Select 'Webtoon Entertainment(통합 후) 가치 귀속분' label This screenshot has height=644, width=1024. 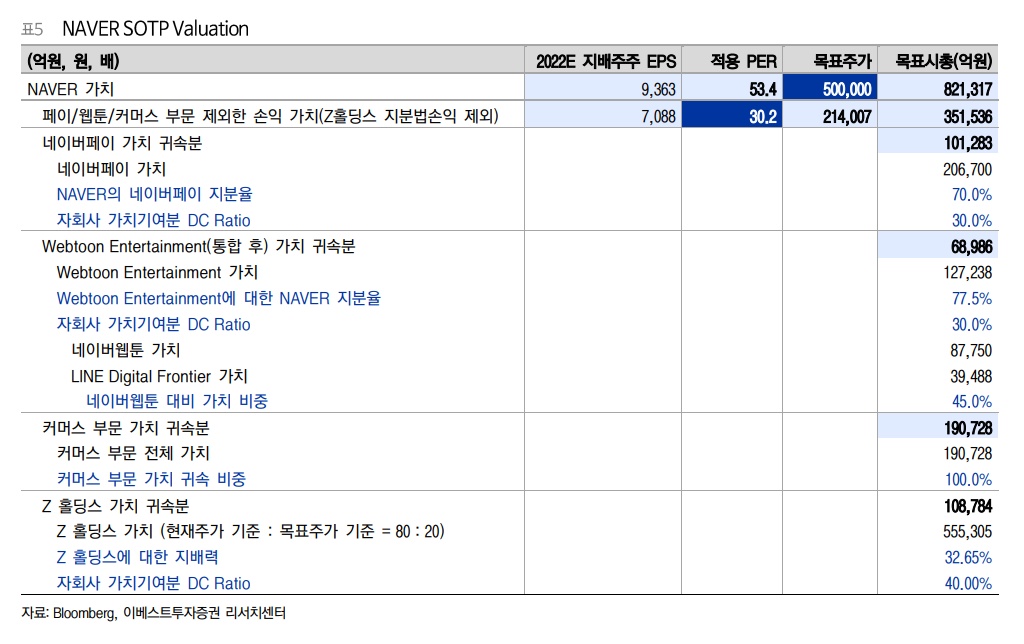199,246
